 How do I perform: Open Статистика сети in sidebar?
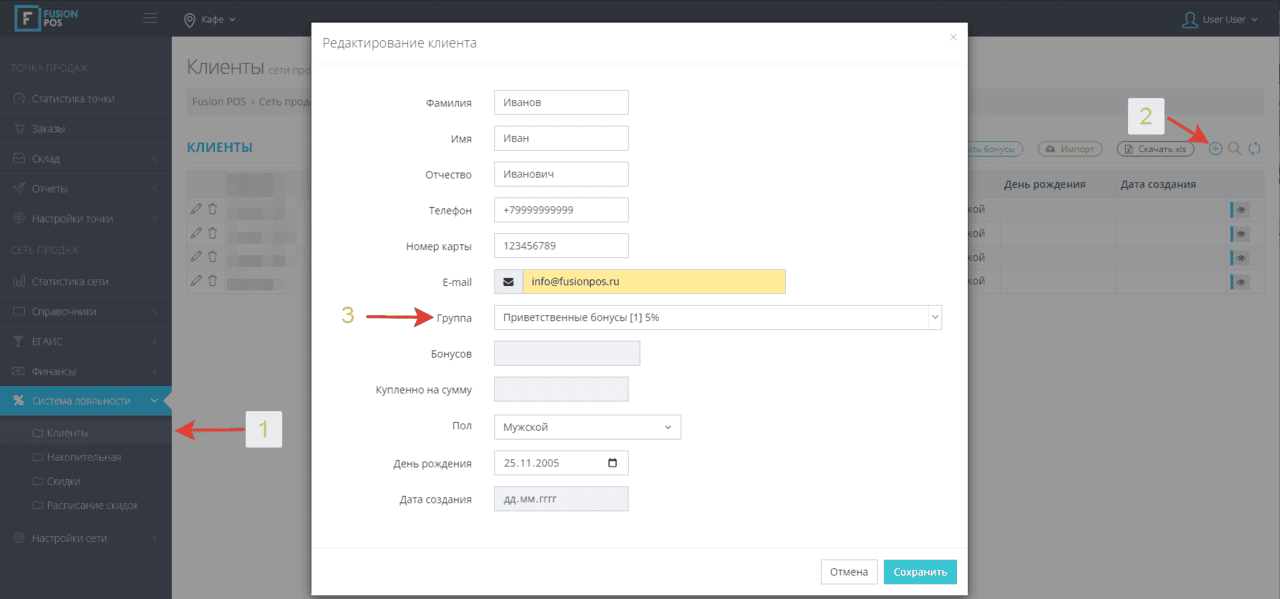[86, 281]
